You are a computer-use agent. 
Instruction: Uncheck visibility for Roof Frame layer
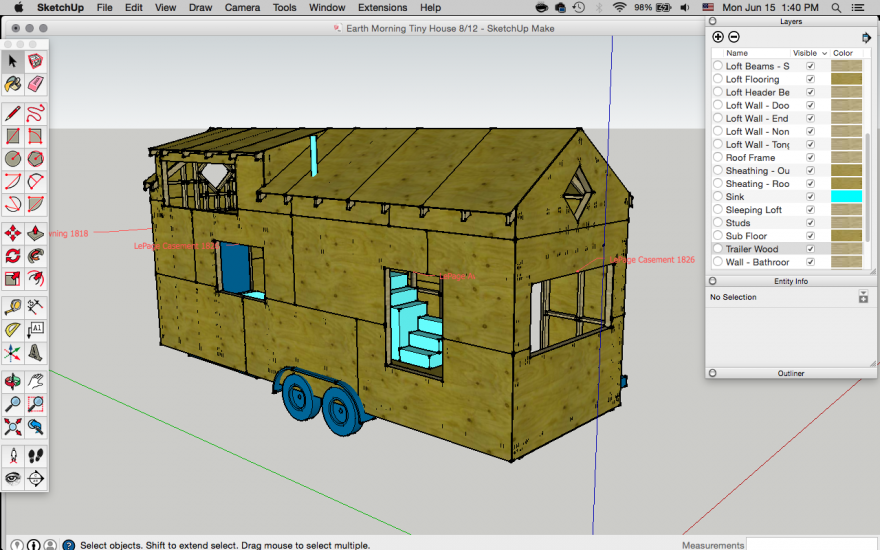coord(811,158)
